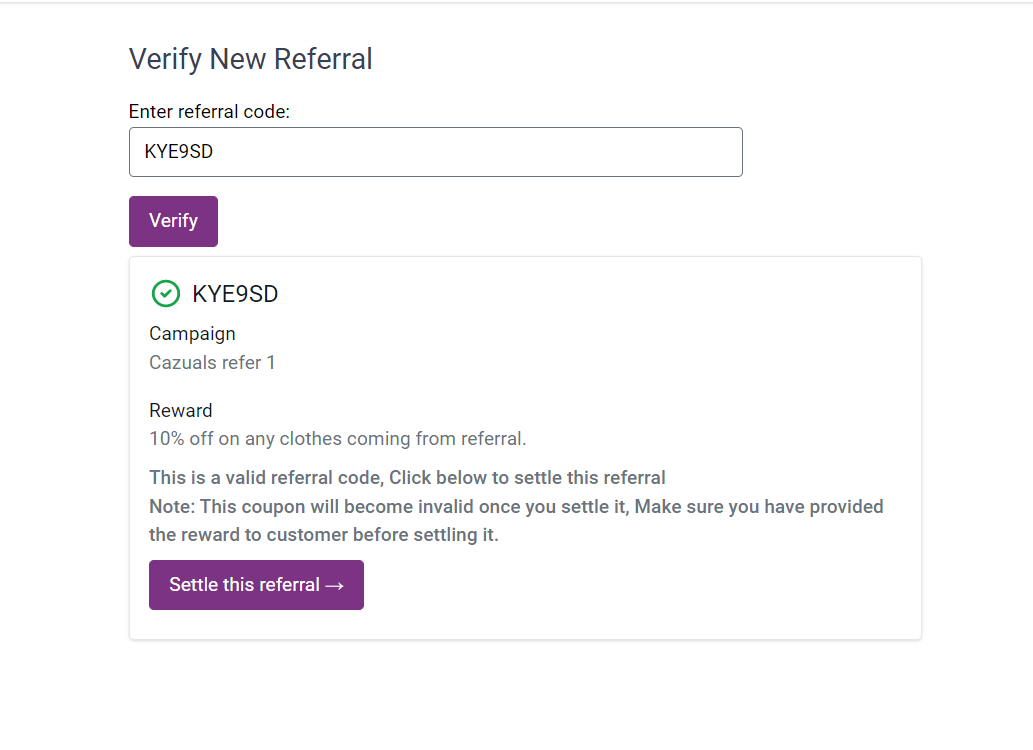The image size is (1033, 750).
Task: Click the typed KYE9SD text in input
Action: [179, 152]
